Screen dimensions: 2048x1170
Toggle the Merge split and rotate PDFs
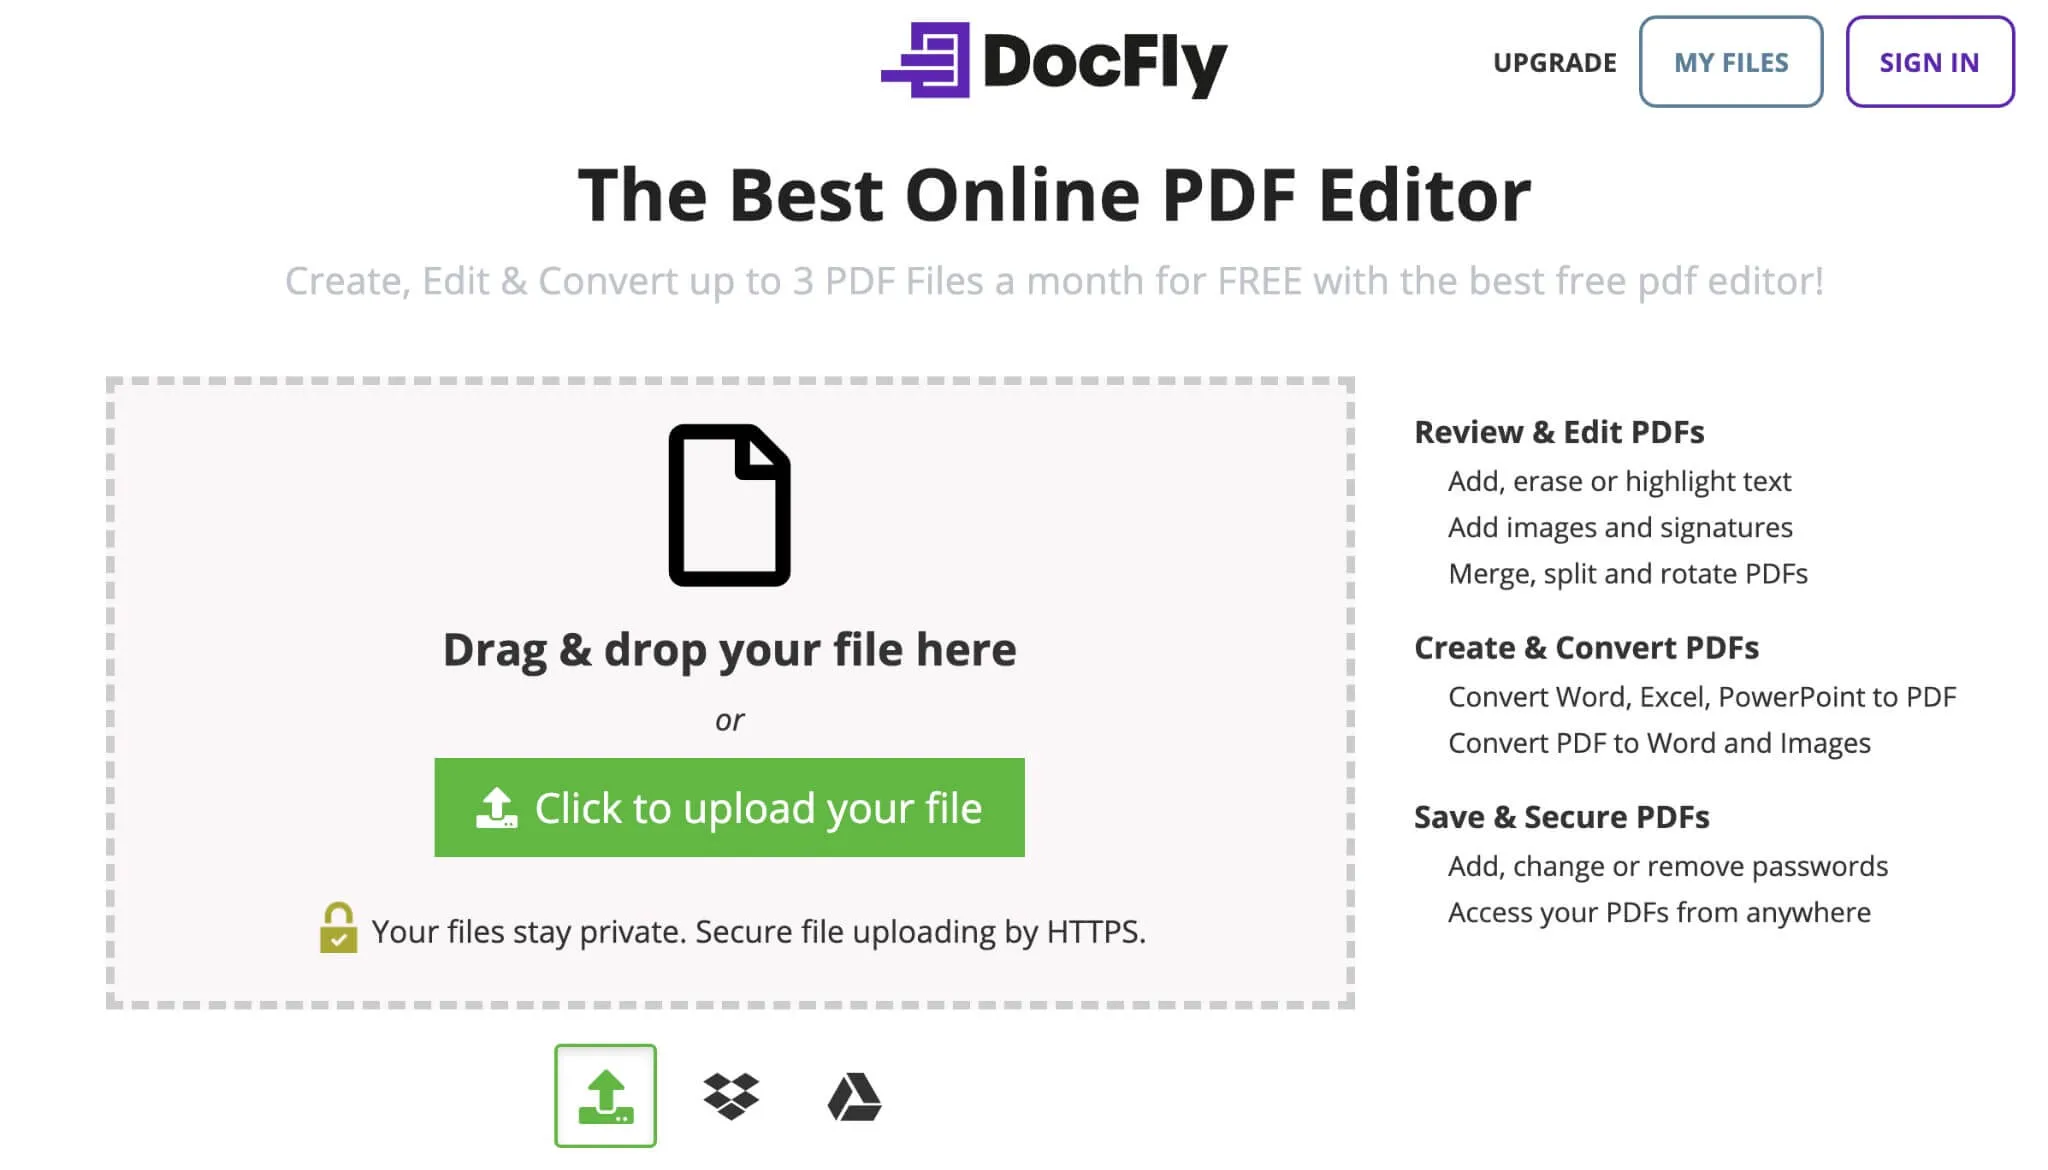(1627, 572)
